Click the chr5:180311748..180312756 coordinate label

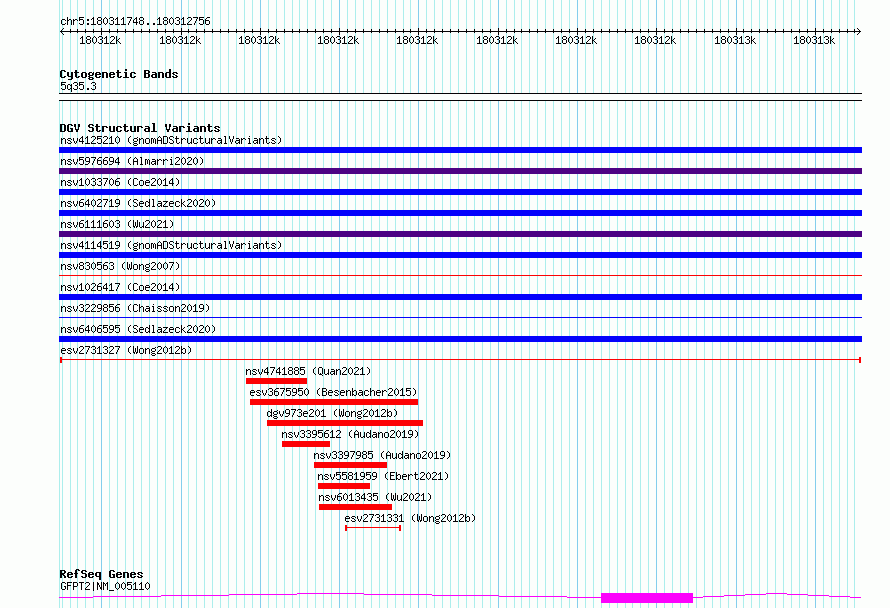tap(135, 22)
